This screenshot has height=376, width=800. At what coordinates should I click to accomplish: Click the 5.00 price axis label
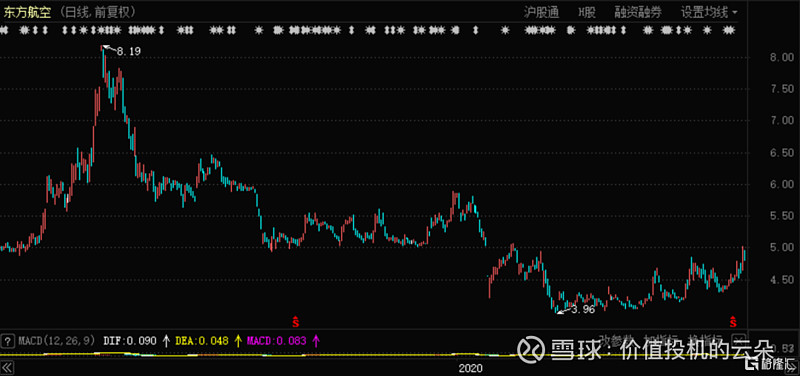[x=782, y=248]
